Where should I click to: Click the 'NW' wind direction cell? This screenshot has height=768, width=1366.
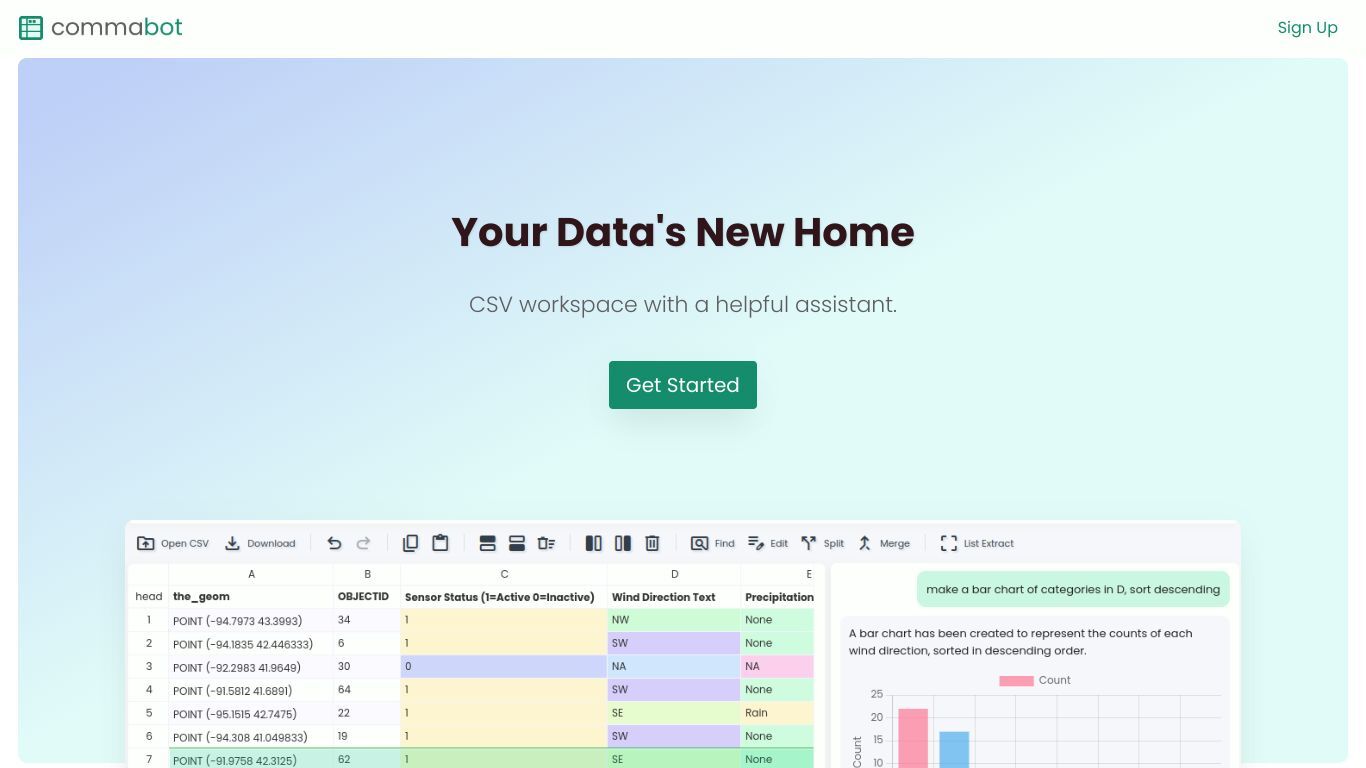point(674,620)
